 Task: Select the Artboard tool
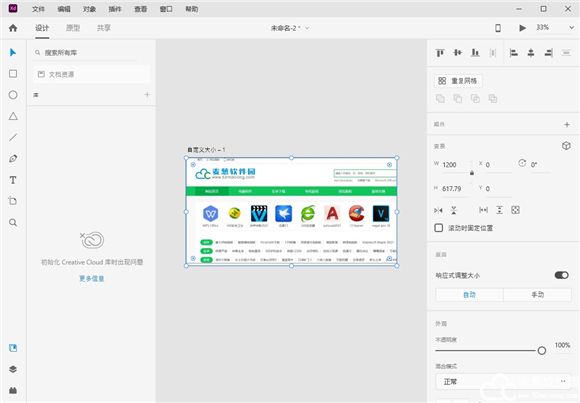pyautogui.click(x=13, y=201)
